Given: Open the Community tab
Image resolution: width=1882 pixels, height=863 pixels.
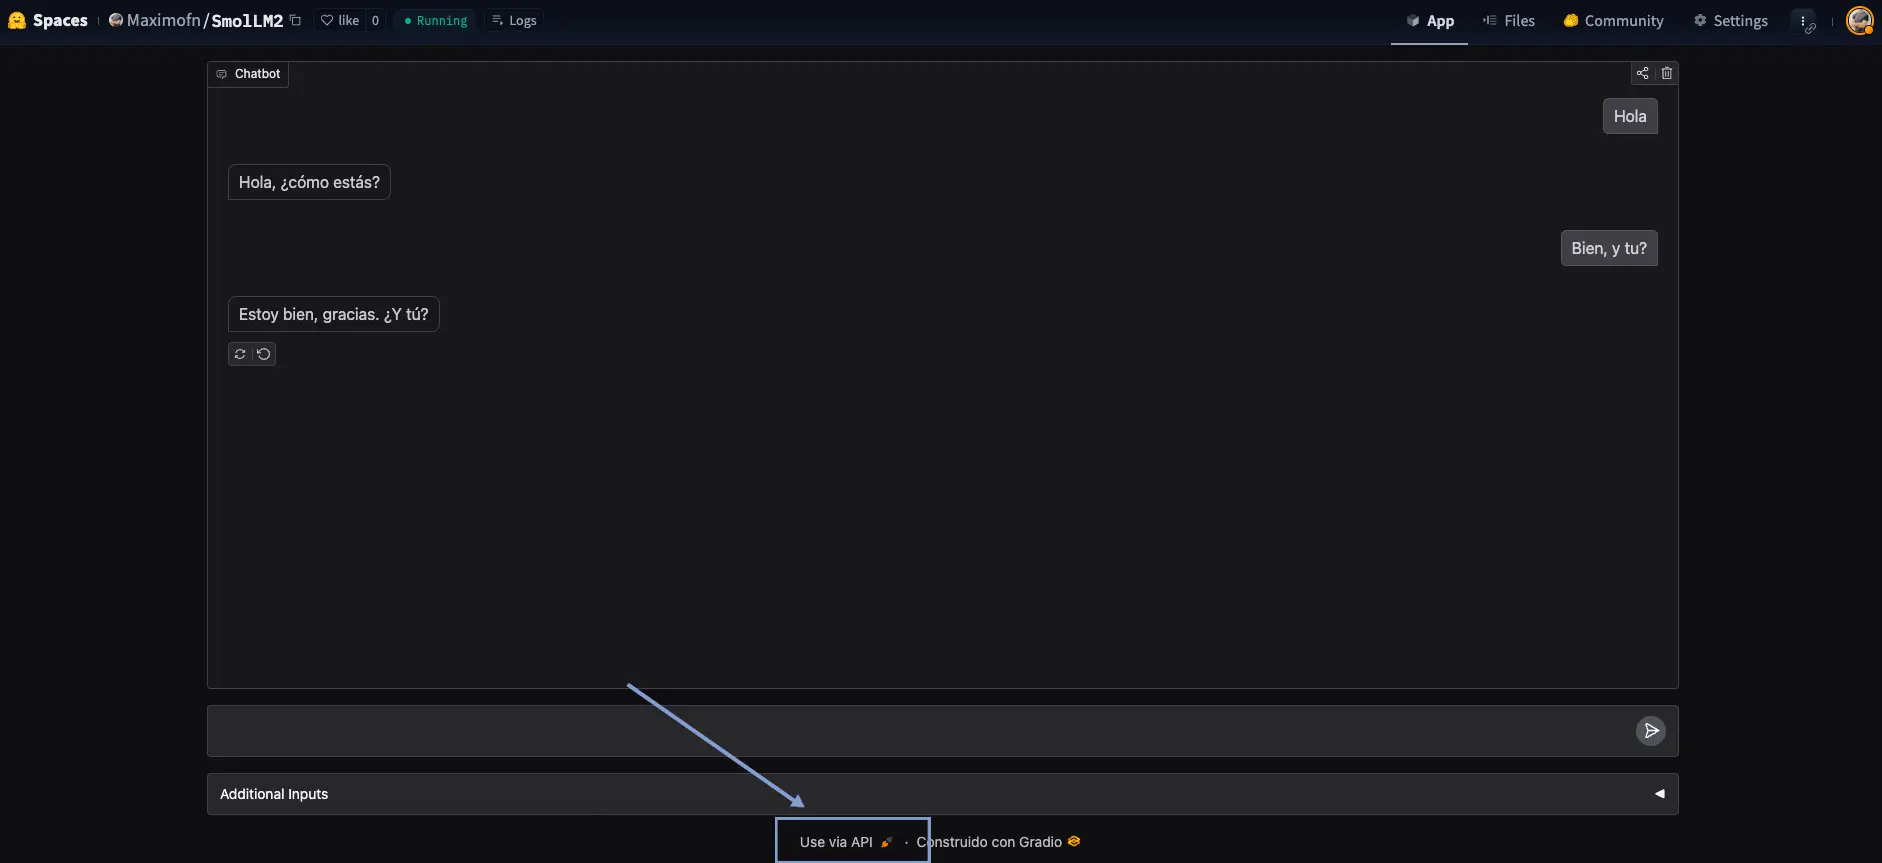Looking at the screenshot, I should pyautogui.click(x=1613, y=21).
